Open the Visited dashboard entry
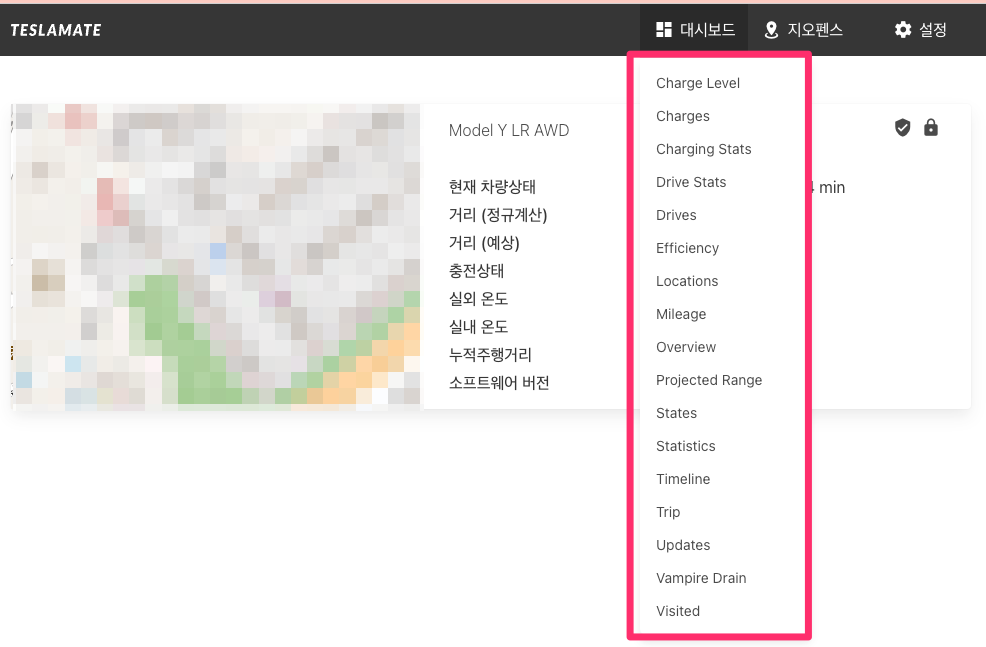The height and width of the screenshot is (647, 986). click(678, 611)
